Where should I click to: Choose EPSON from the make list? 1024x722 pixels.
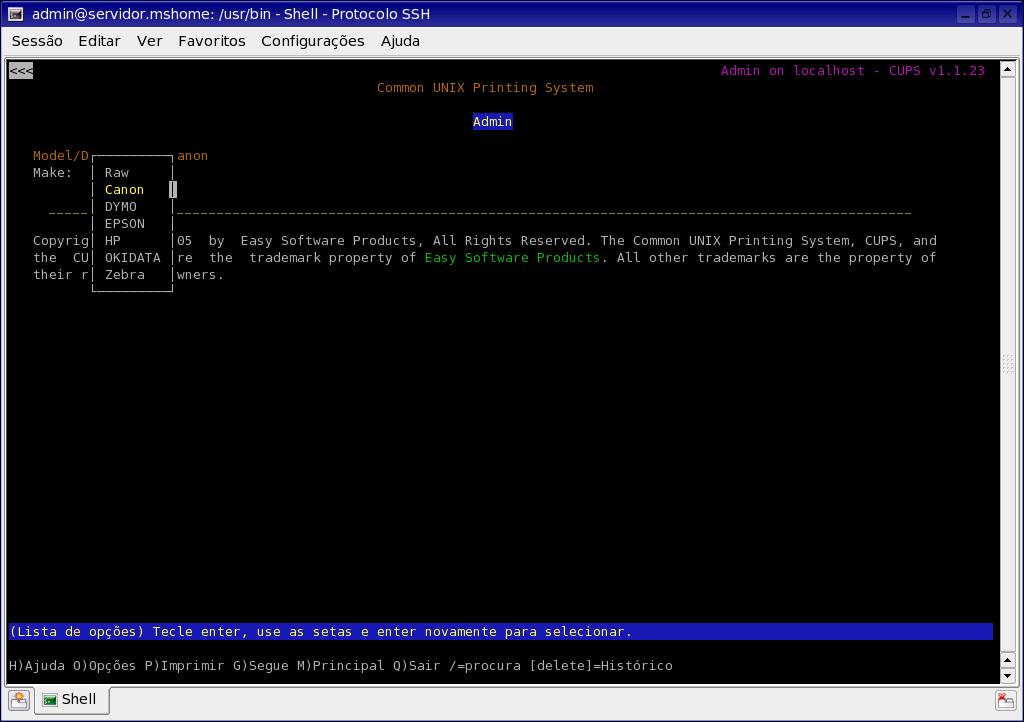(125, 224)
